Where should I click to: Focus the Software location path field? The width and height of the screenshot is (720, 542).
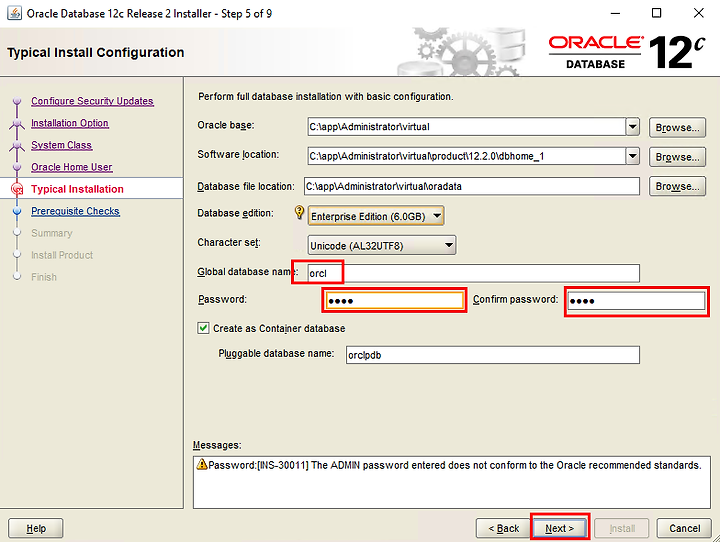tap(467, 156)
